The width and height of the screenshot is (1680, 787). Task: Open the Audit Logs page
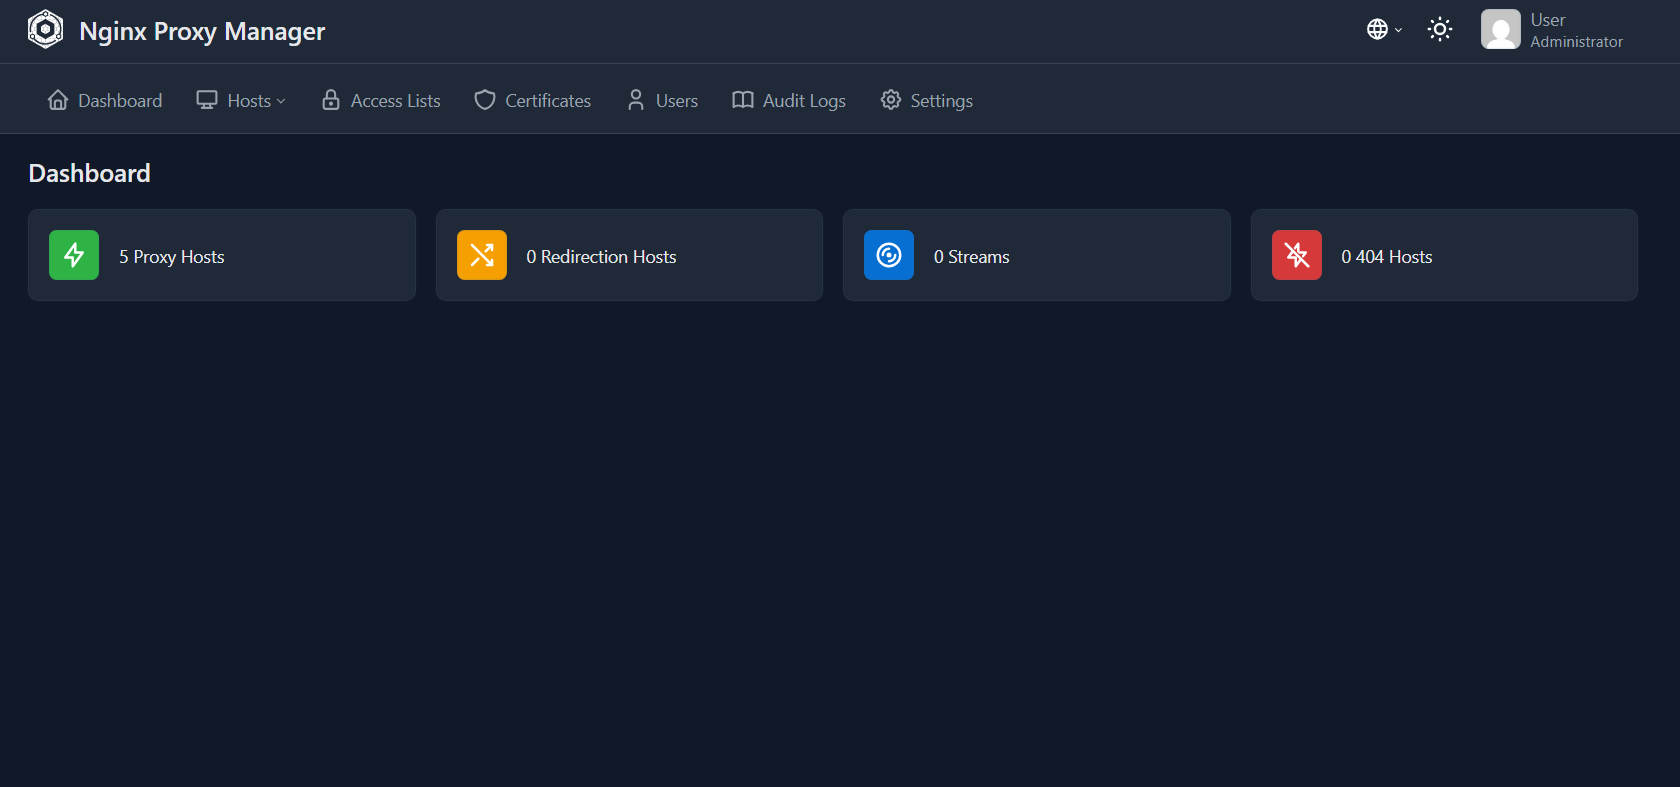pos(789,100)
